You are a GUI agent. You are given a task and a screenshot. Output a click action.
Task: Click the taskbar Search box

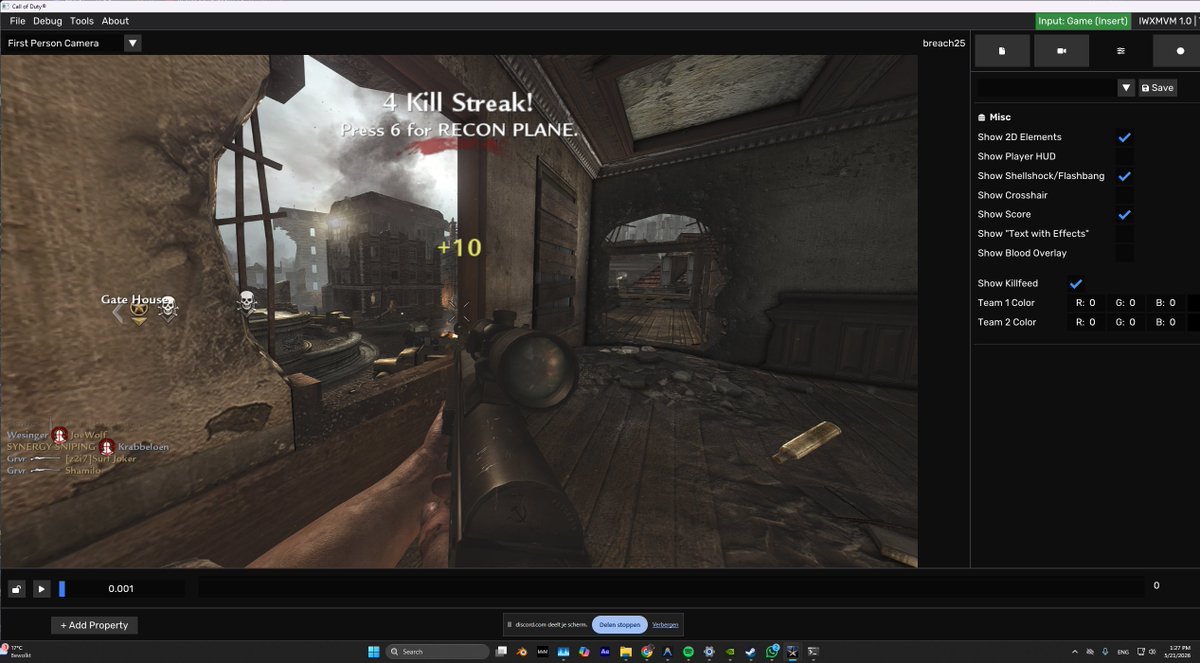438,652
